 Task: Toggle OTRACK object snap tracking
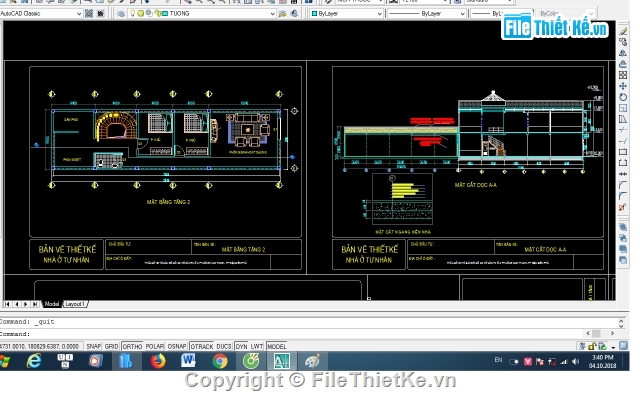coord(202,347)
